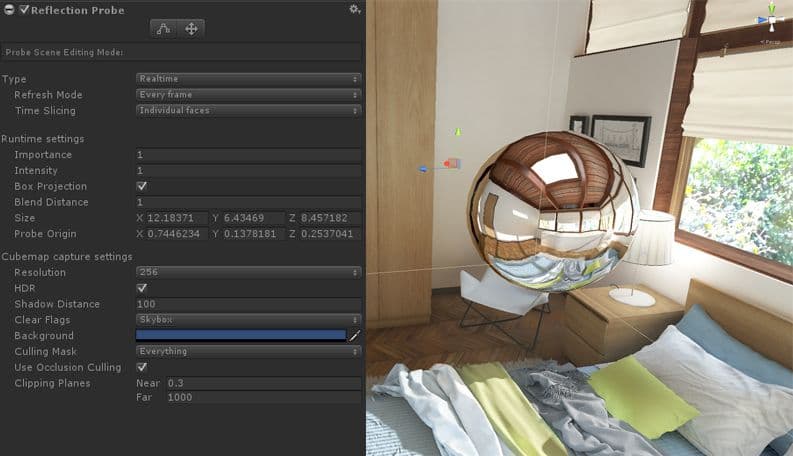793x456 pixels.
Task: Click the Shadow Distance value field
Action: coord(247,304)
